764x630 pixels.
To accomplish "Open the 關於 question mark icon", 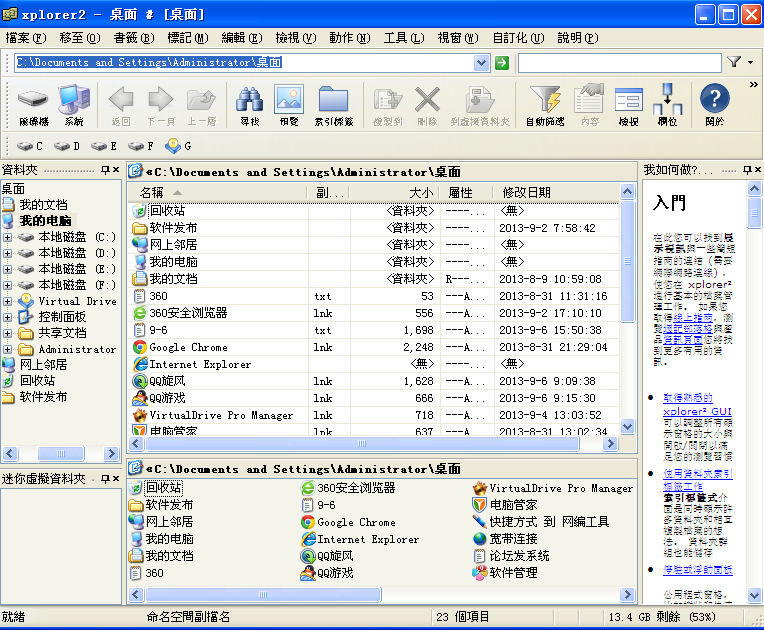I will (714, 104).
